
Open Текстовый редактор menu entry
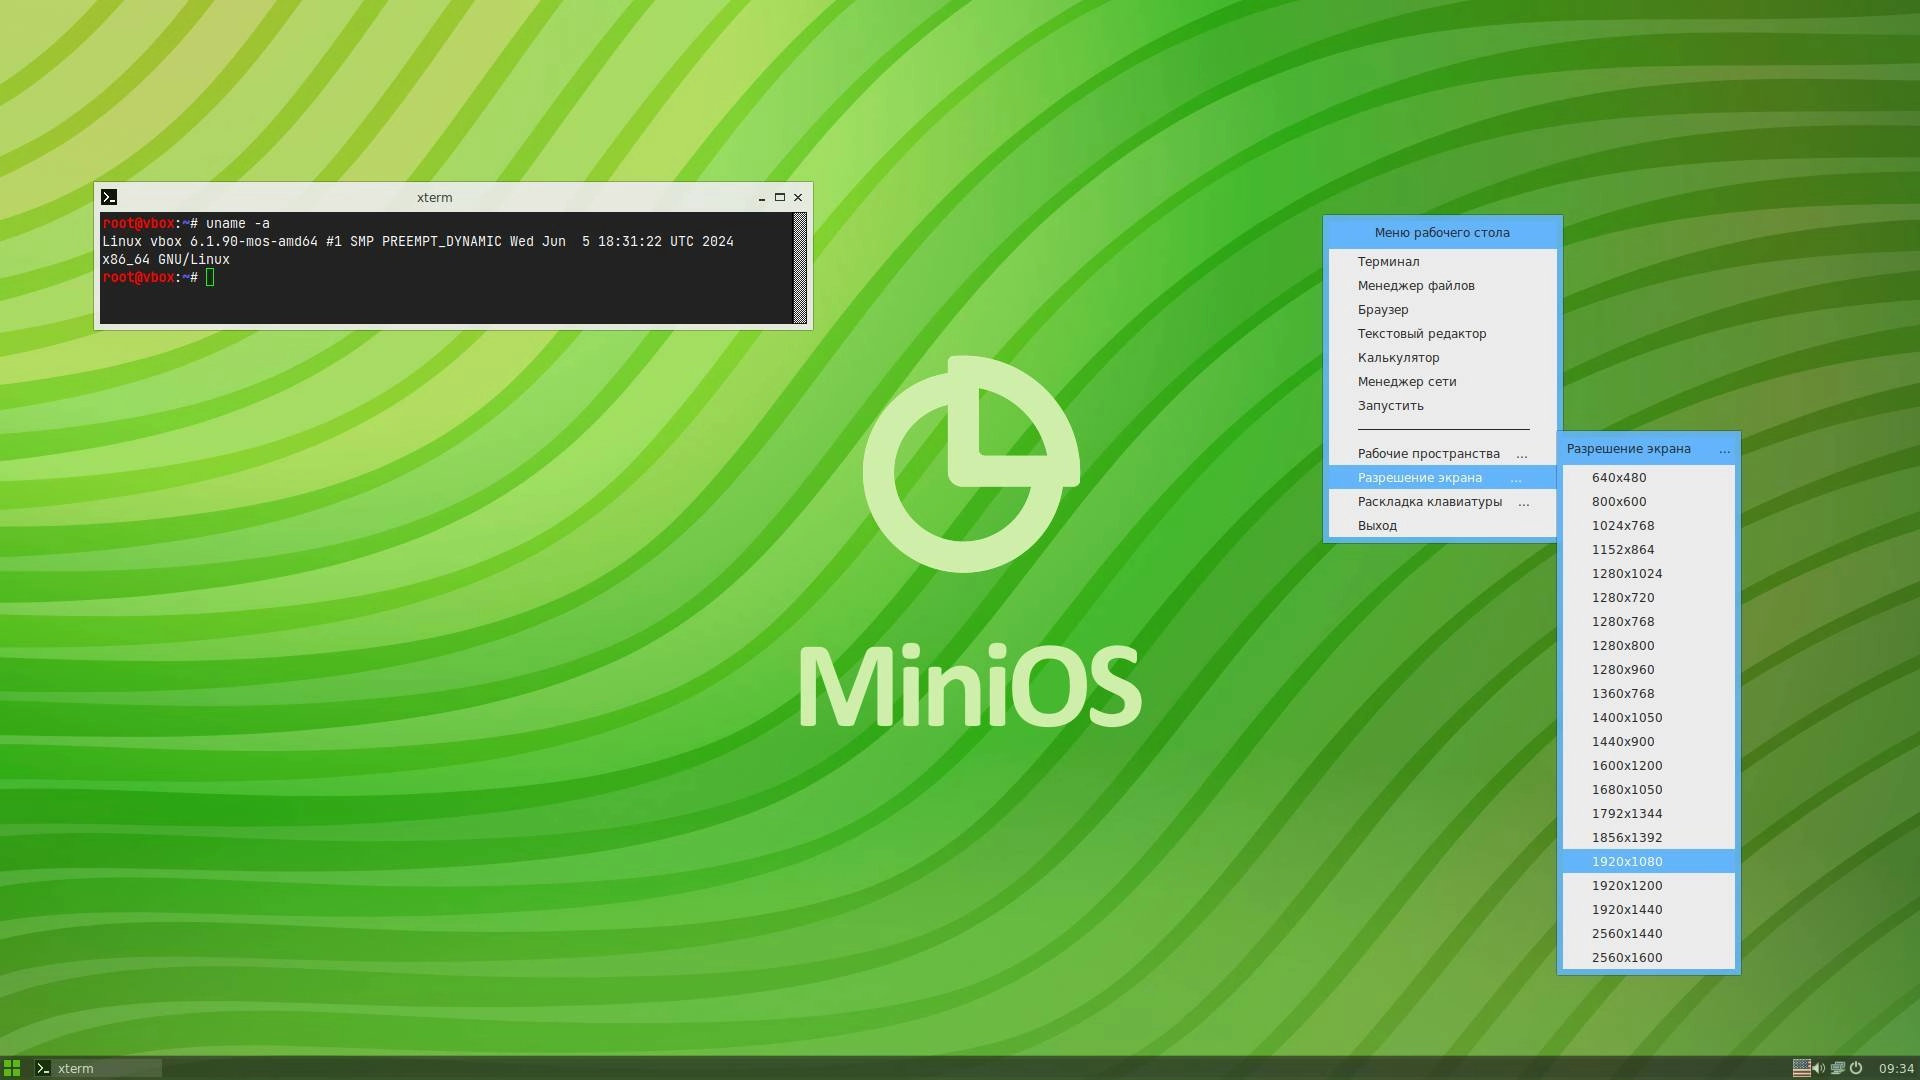[x=1442, y=334]
